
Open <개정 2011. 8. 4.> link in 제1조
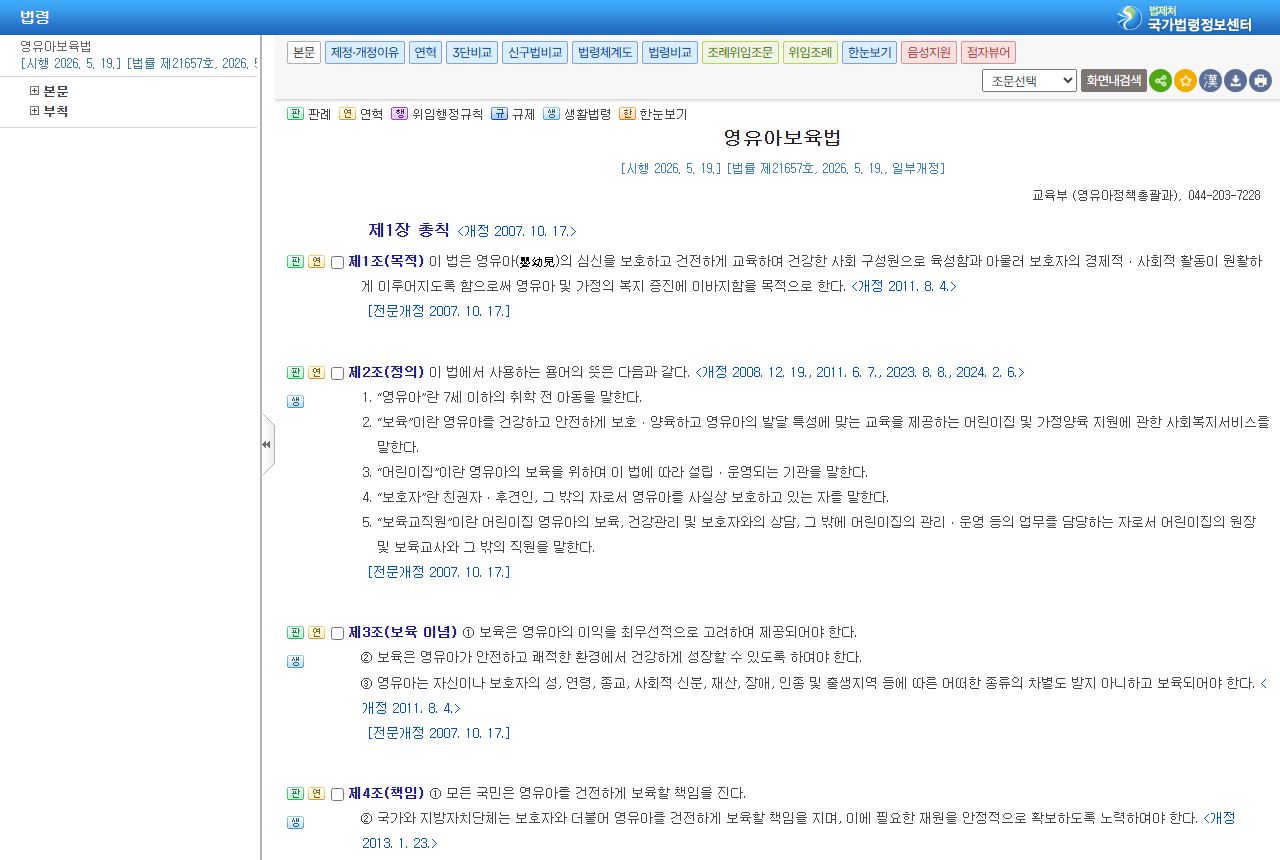(904, 286)
